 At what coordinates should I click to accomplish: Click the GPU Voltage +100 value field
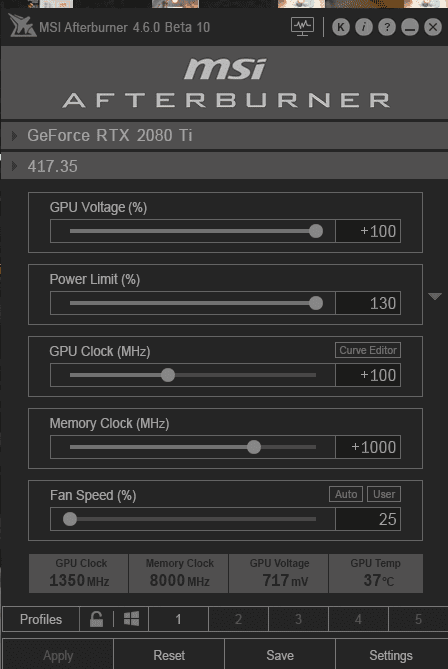368,231
